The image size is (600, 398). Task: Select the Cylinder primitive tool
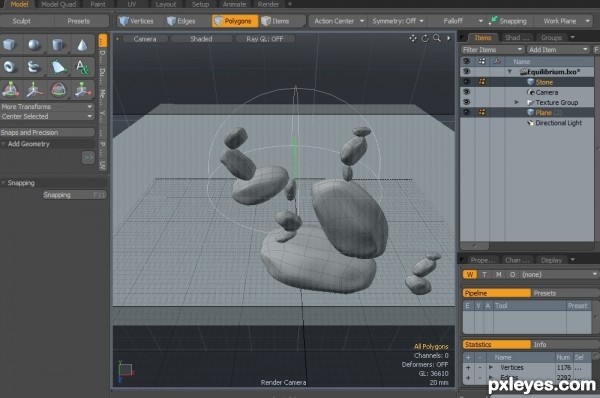click(x=58, y=45)
